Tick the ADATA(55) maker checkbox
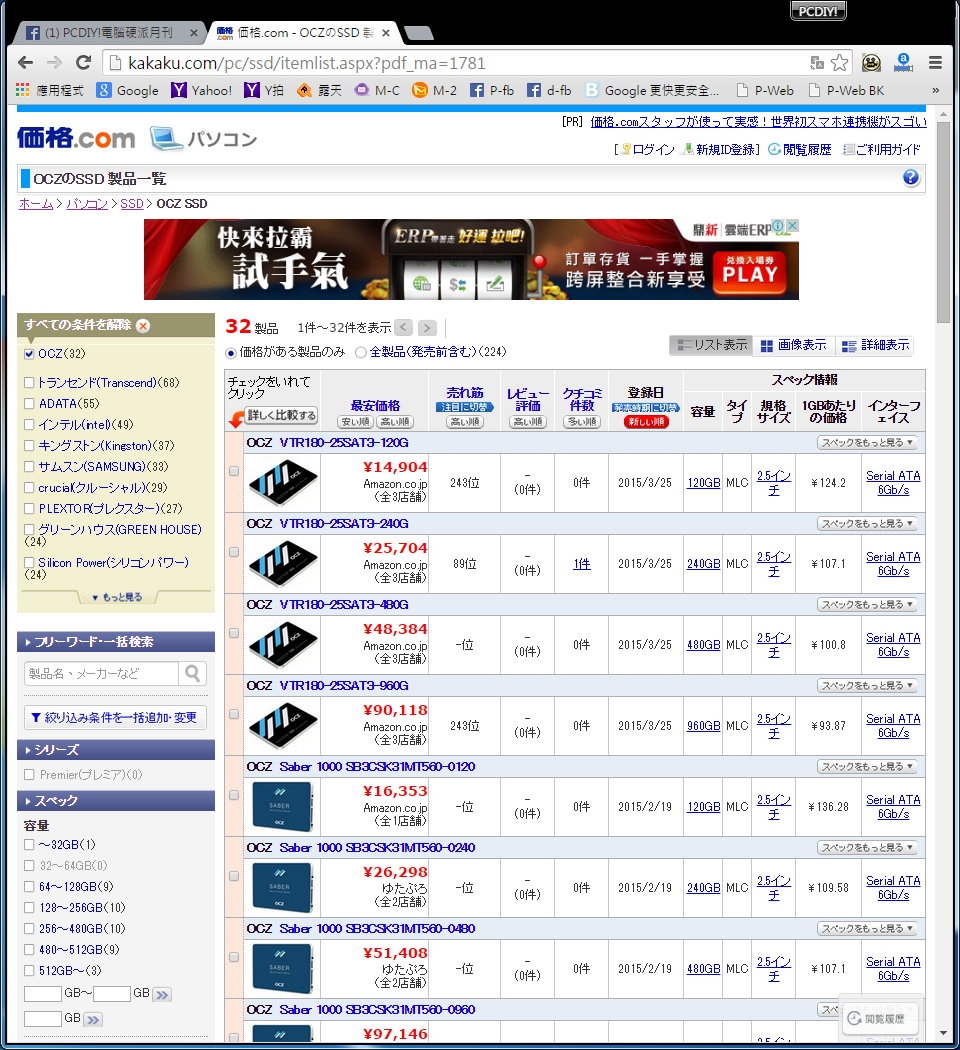Viewport: 960px width, 1050px height. tap(29, 403)
